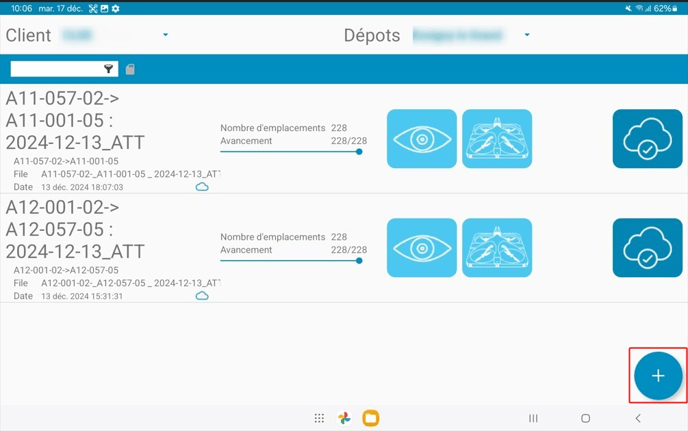Click the filter funnel icon
Viewport: 688px width, 431px height.
coord(109,69)
